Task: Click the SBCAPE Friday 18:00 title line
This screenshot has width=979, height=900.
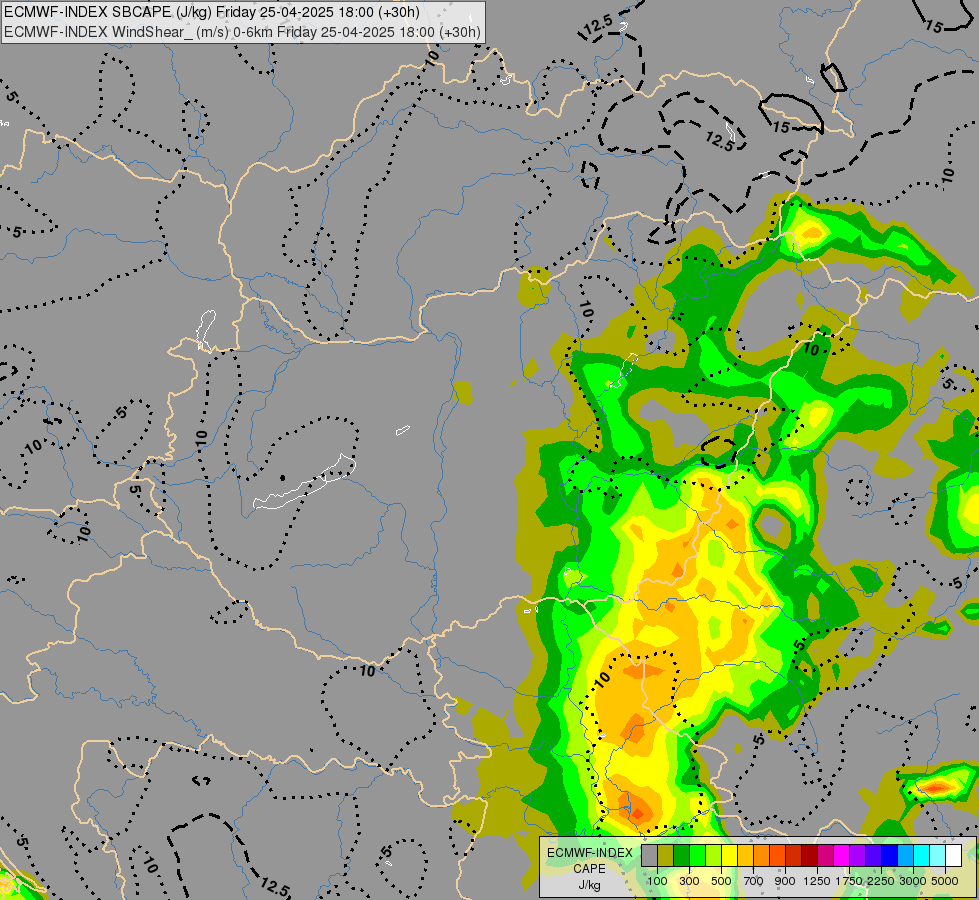Action: (212, 12)
